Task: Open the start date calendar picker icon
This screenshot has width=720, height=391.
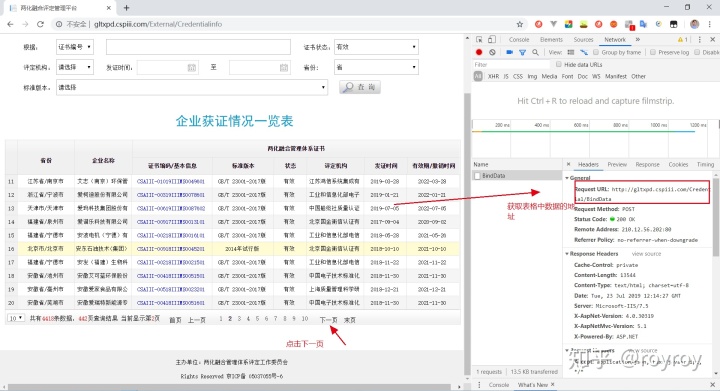Action: [x=191, y=67]
